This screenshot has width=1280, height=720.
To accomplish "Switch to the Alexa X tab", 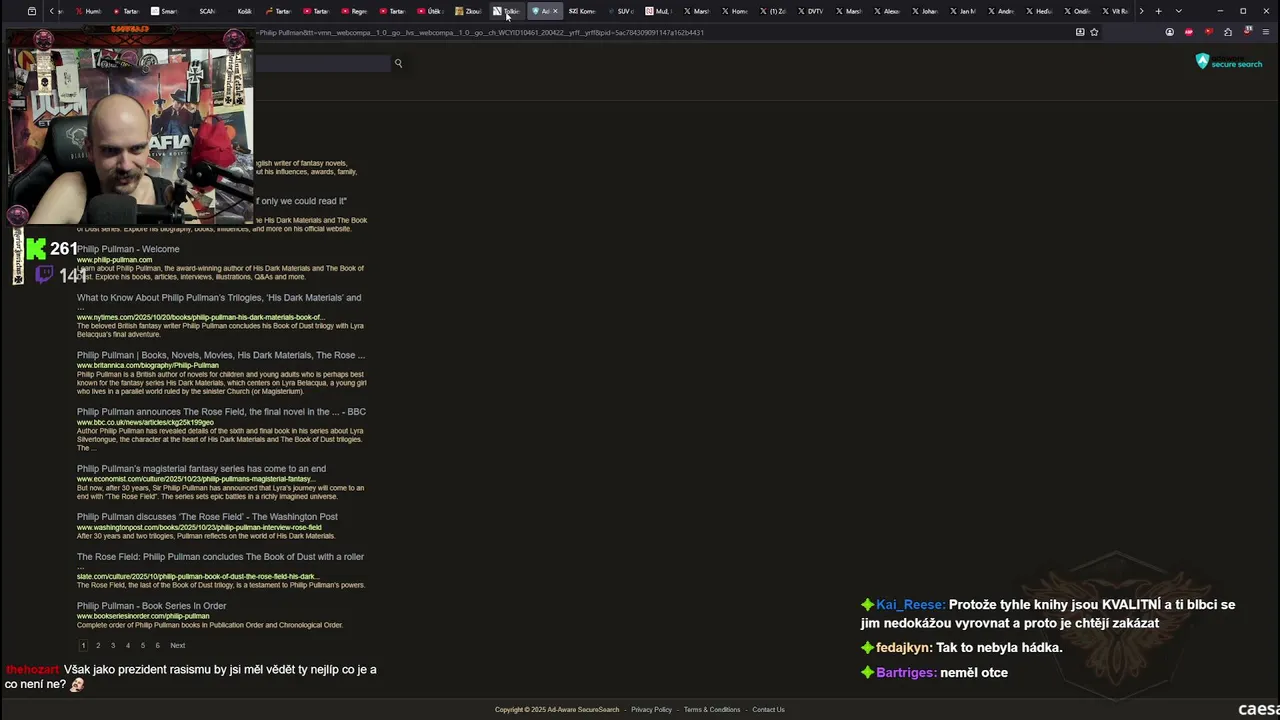I will [x=886, y=11].
